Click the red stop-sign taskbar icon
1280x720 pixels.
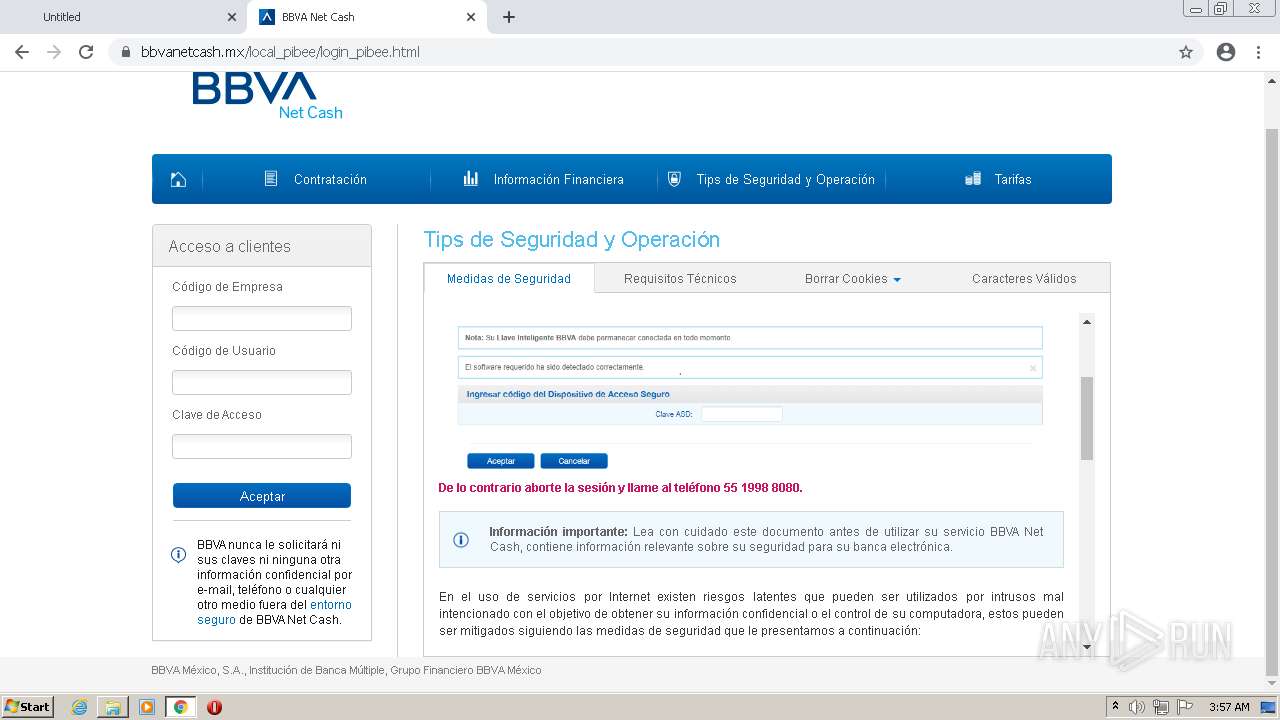pyautogui.click(x=214, y=707)
